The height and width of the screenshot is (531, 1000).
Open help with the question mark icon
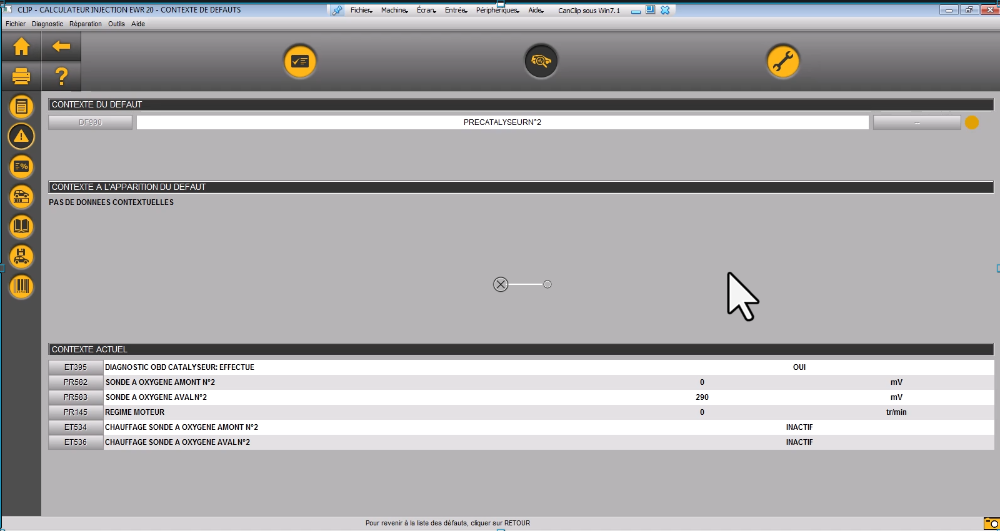click(61, 75)
